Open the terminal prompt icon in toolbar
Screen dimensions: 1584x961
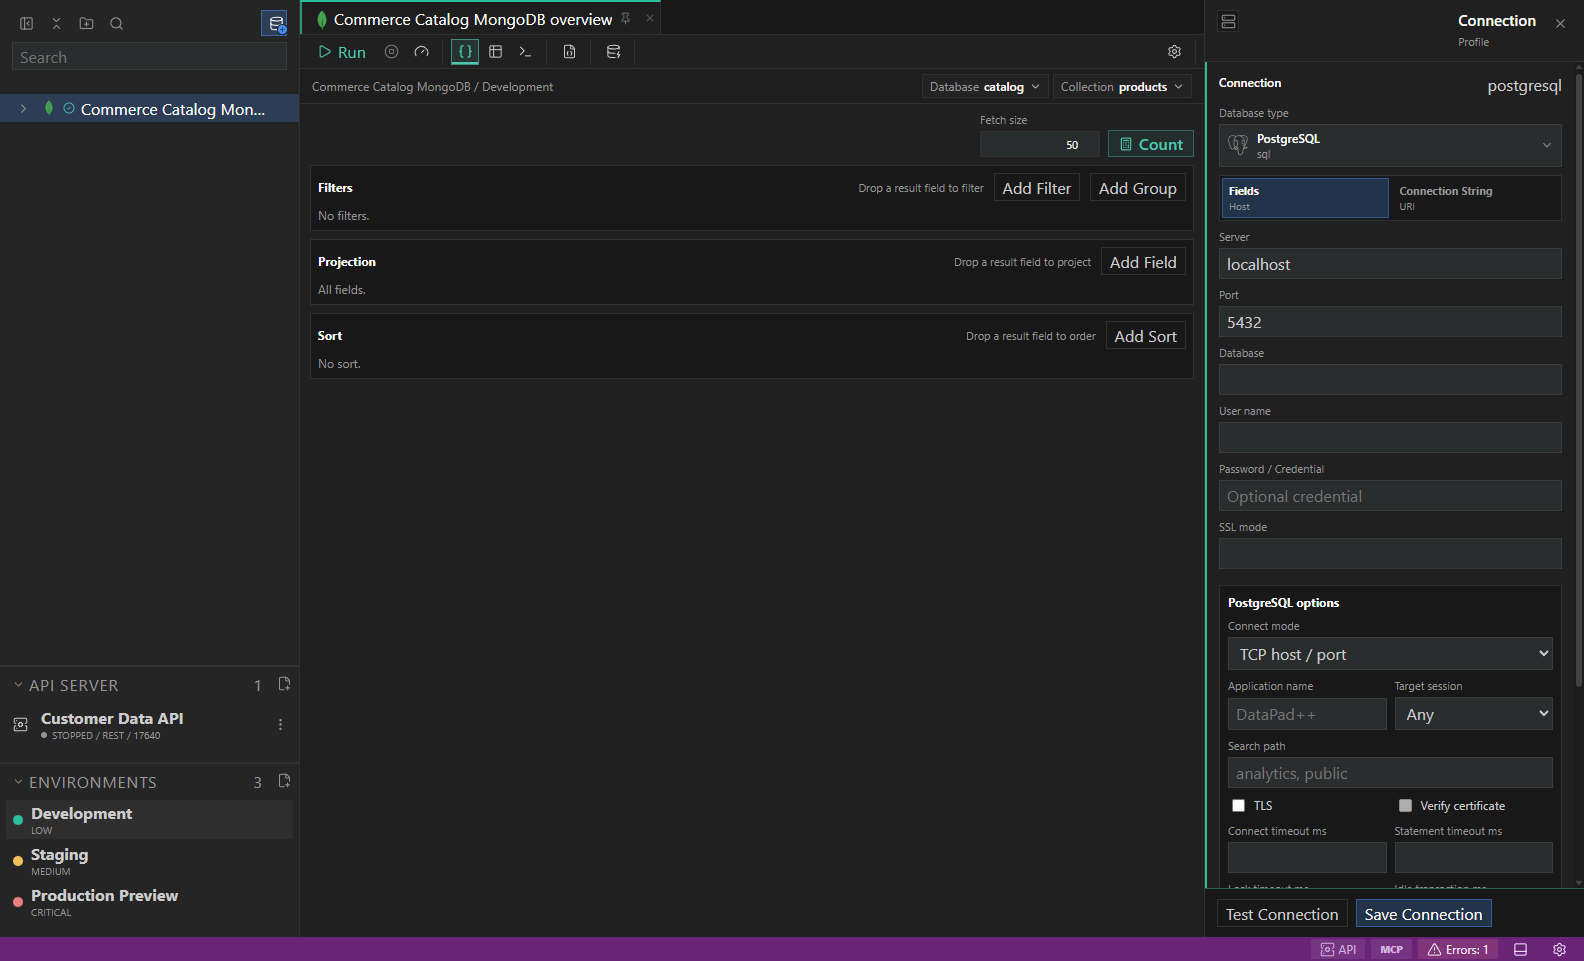(x=525, y=52)
